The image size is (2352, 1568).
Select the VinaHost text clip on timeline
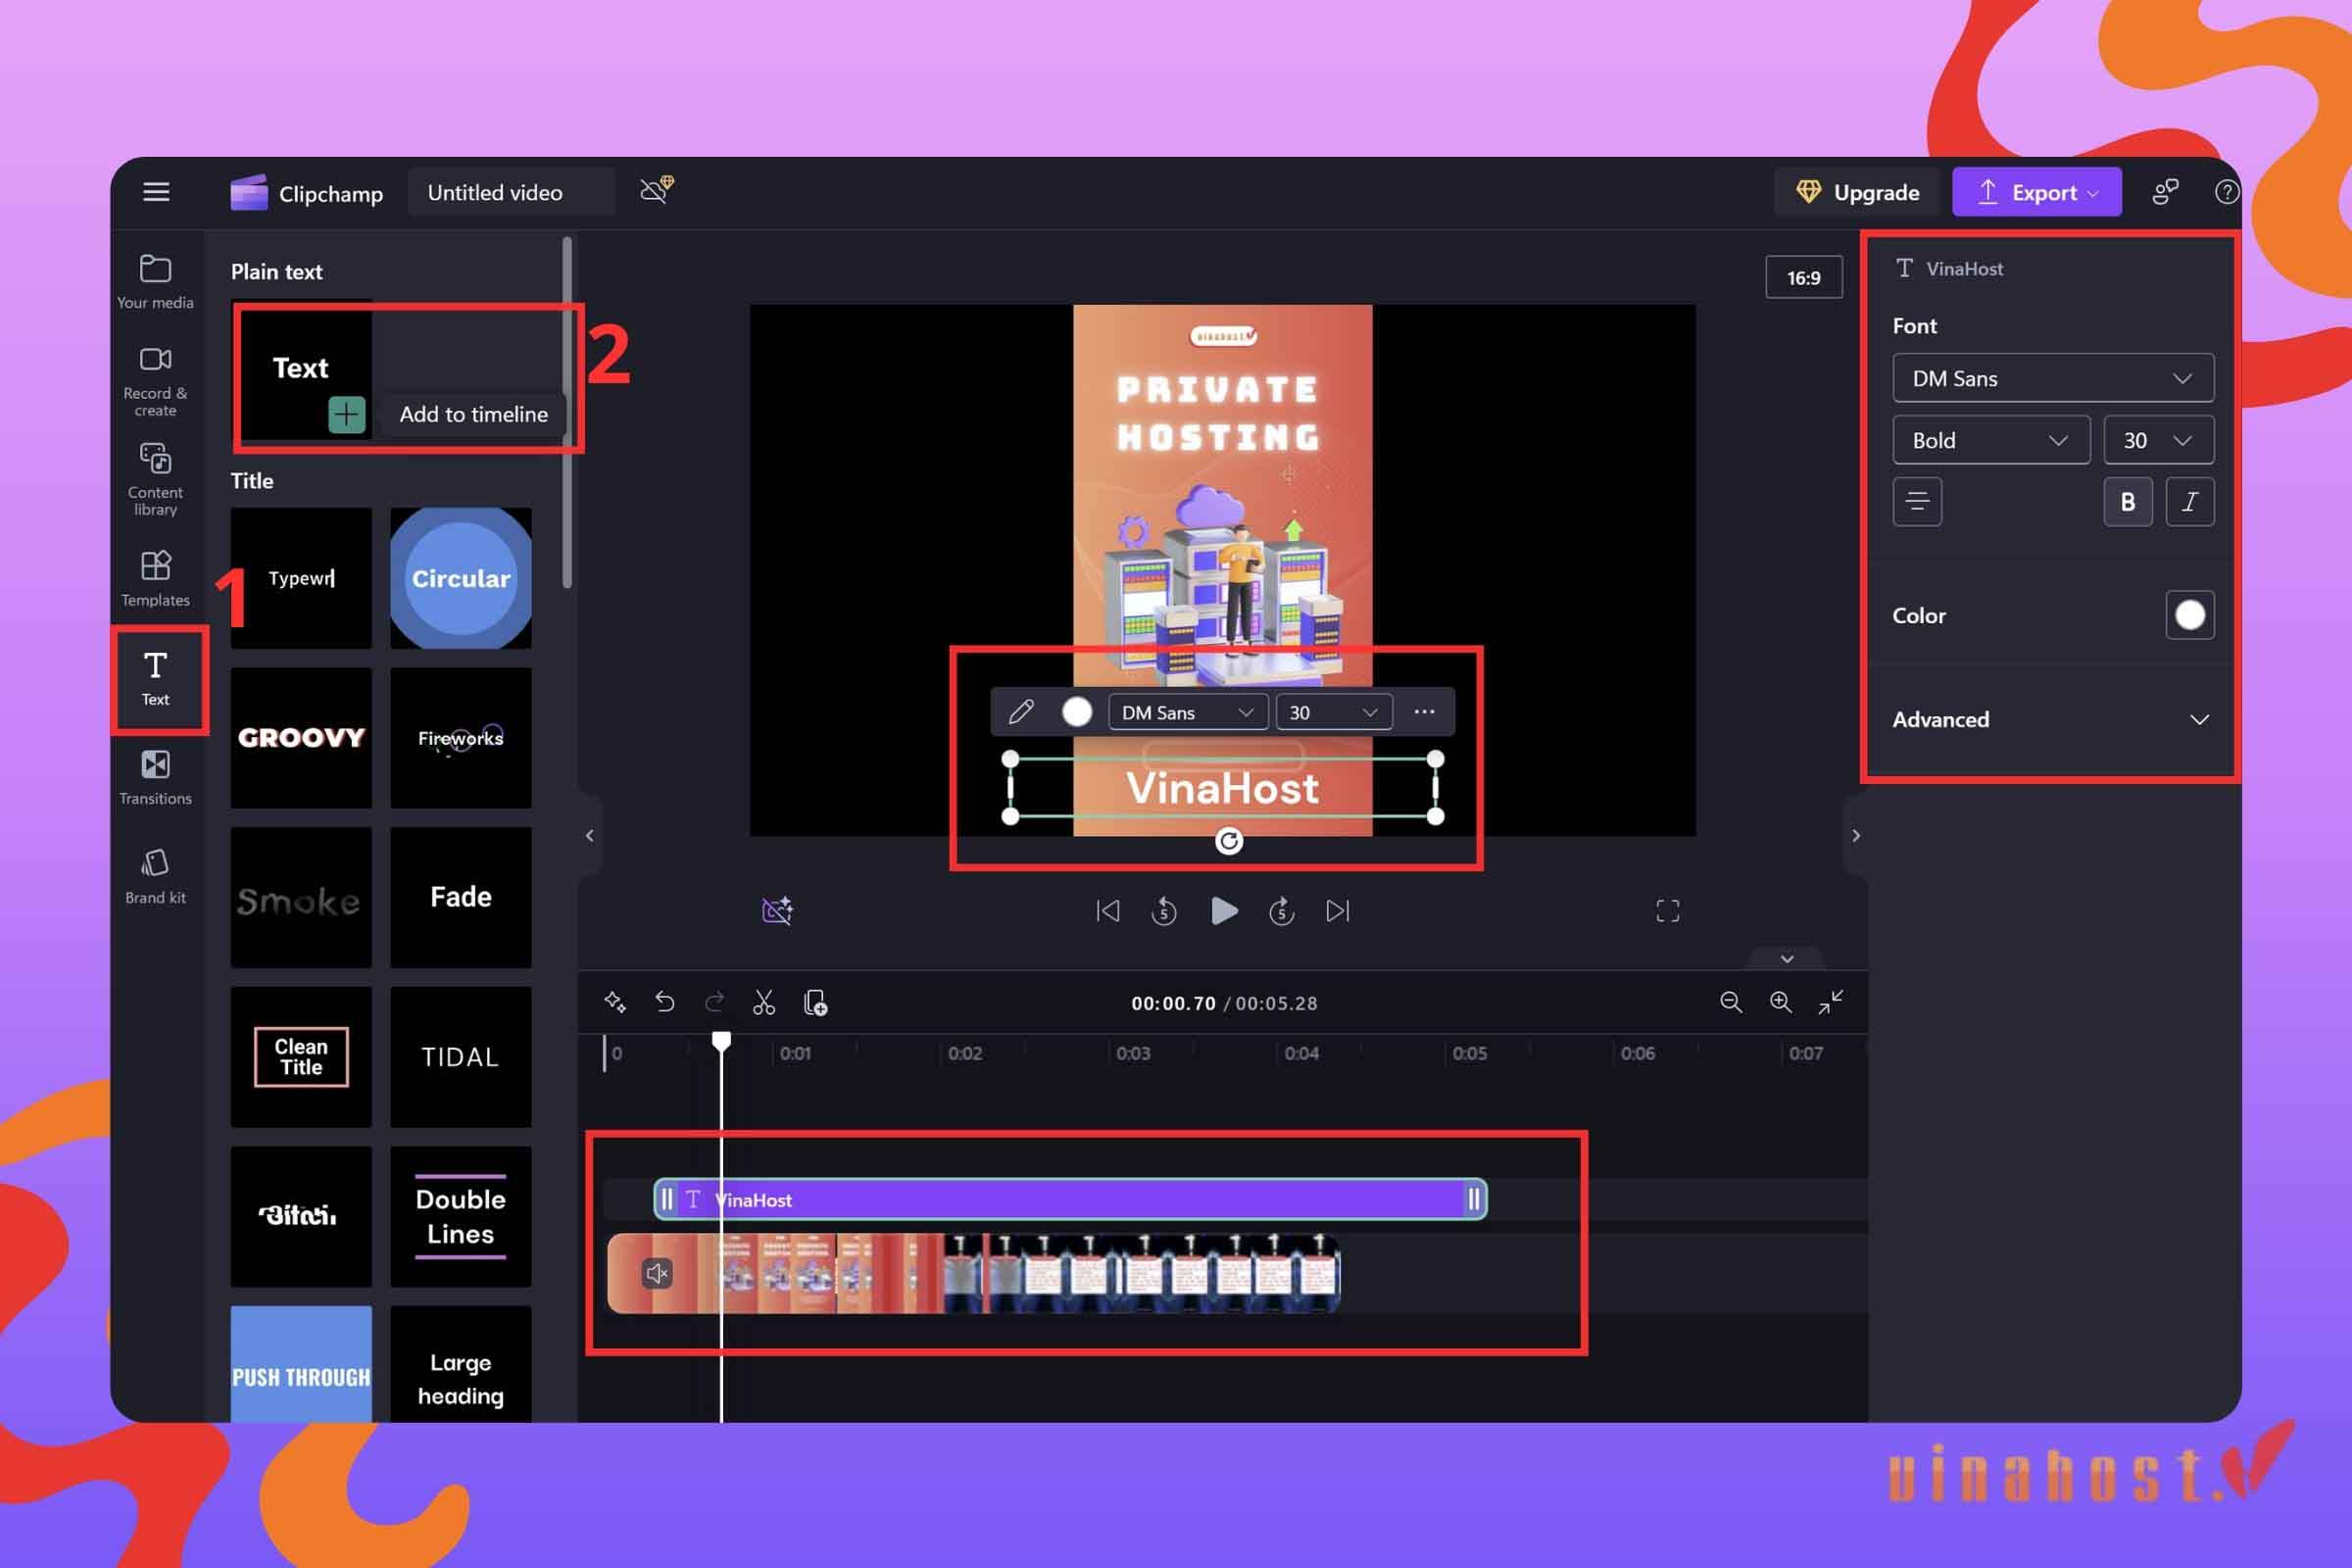tap(1070, 1199)
